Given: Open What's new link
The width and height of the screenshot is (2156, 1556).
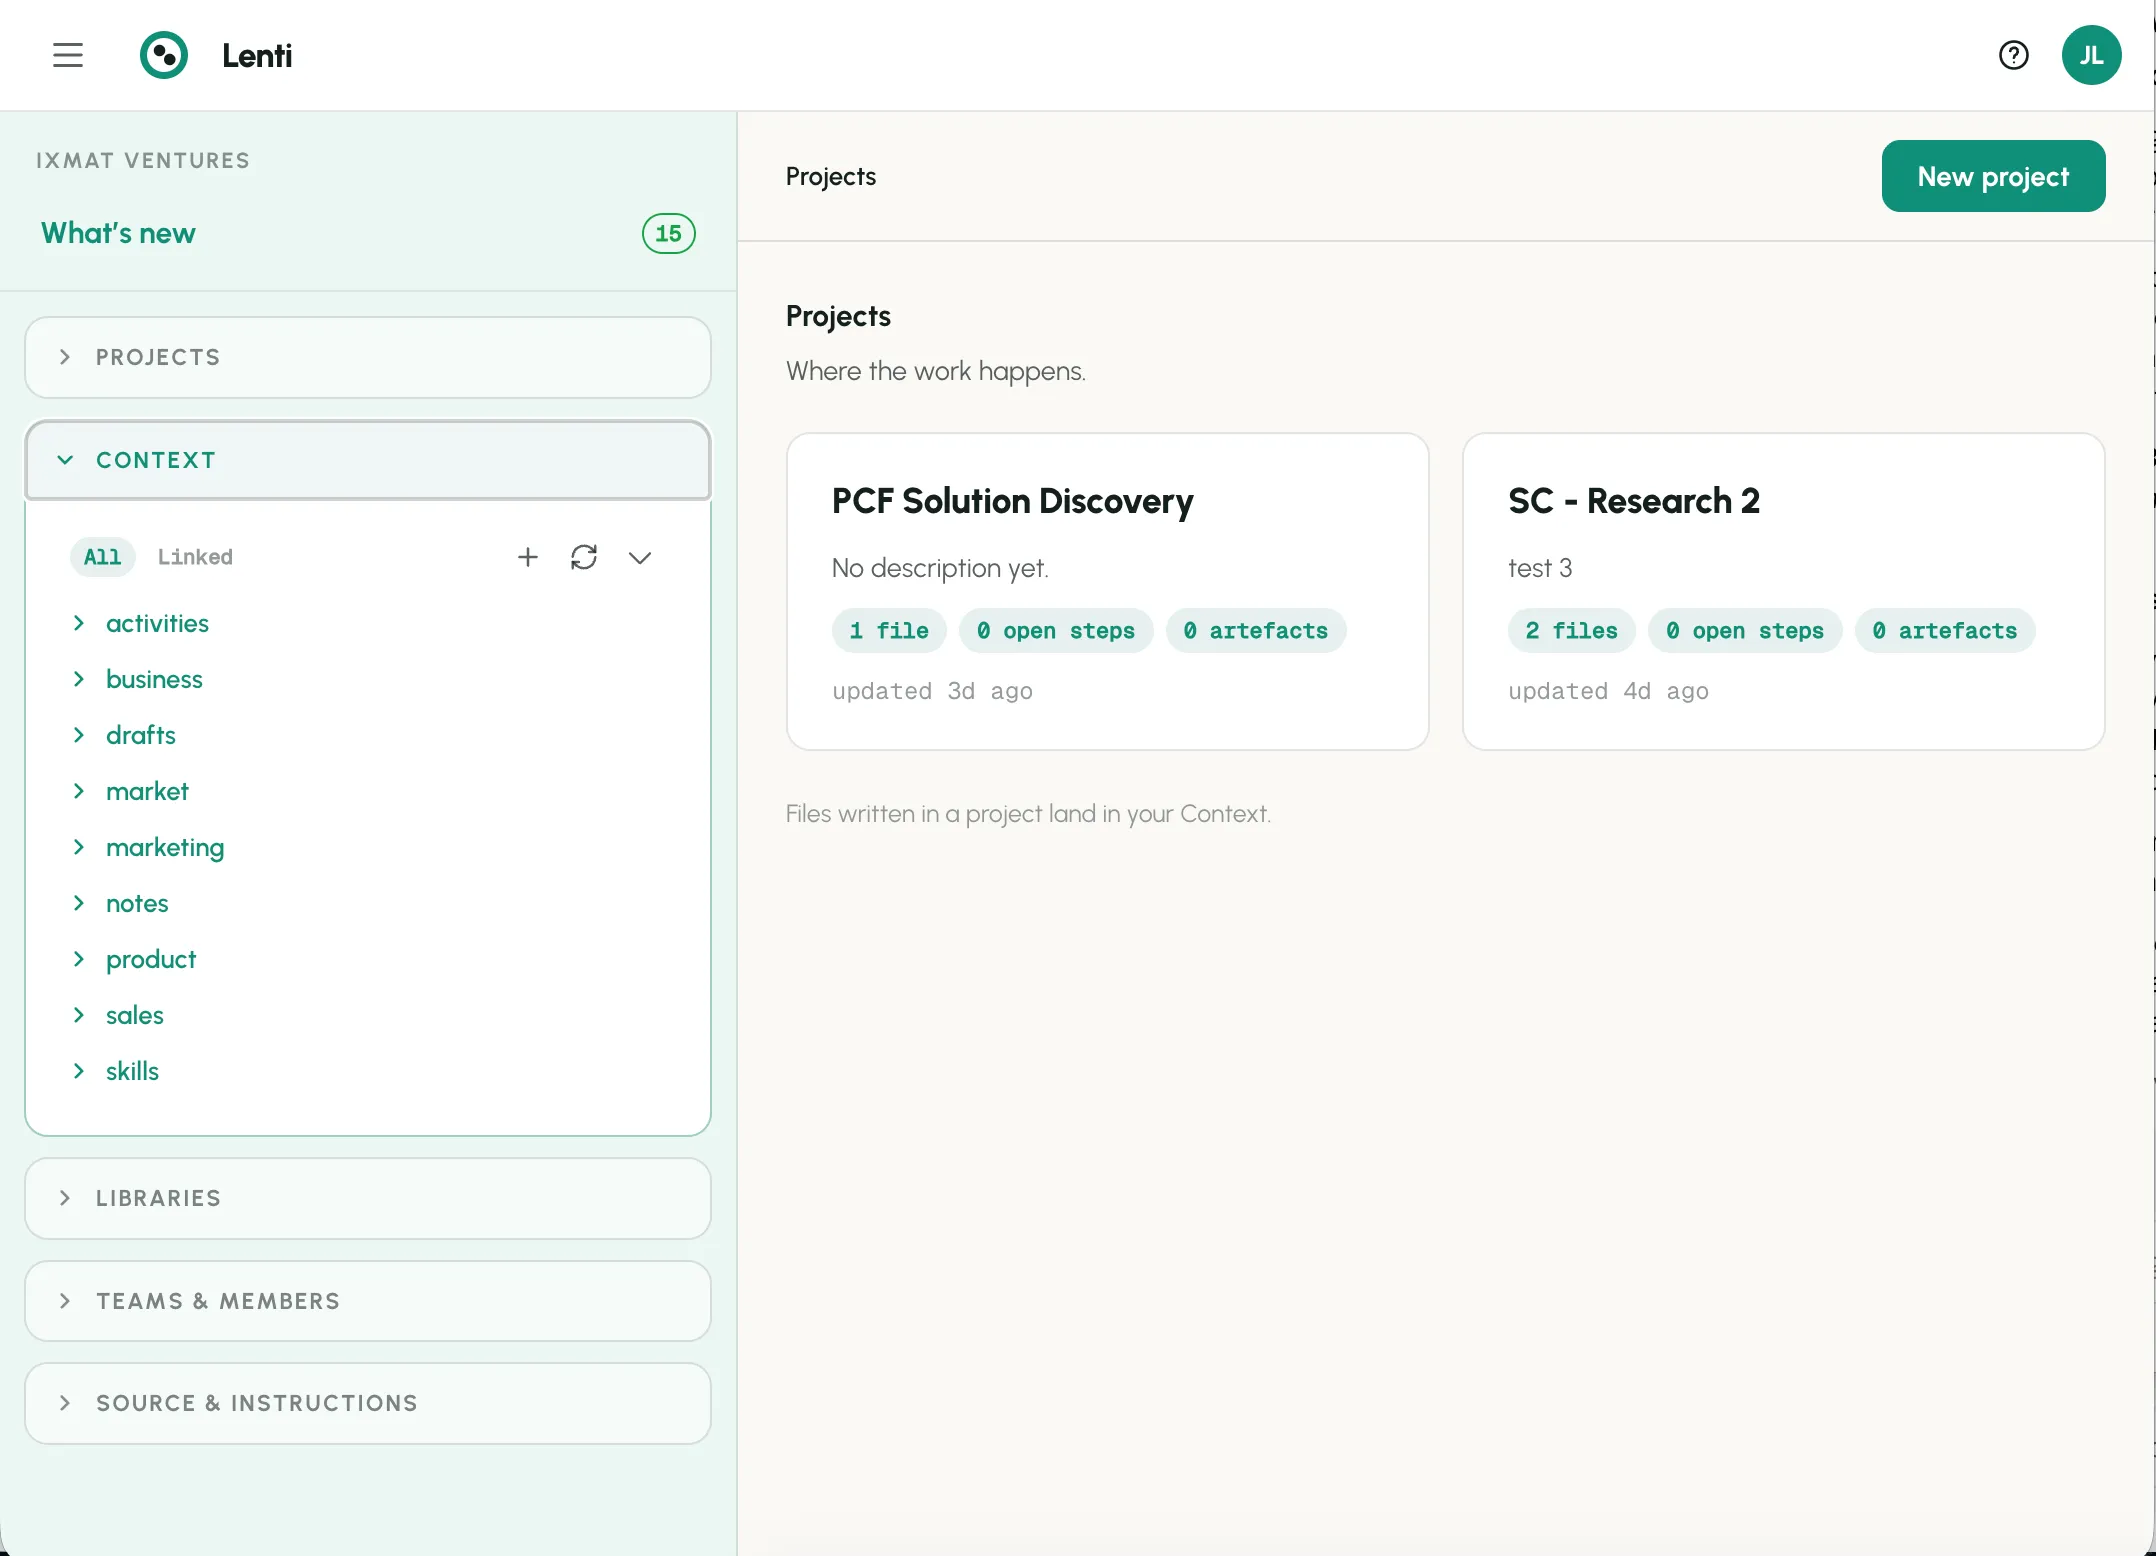Looking at the screenshot, I should 118,233.
